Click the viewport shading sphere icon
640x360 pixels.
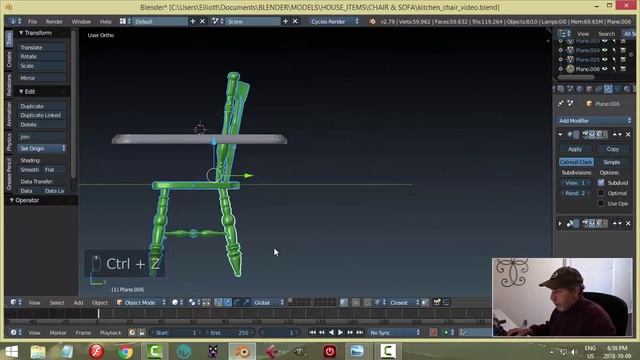175,302
